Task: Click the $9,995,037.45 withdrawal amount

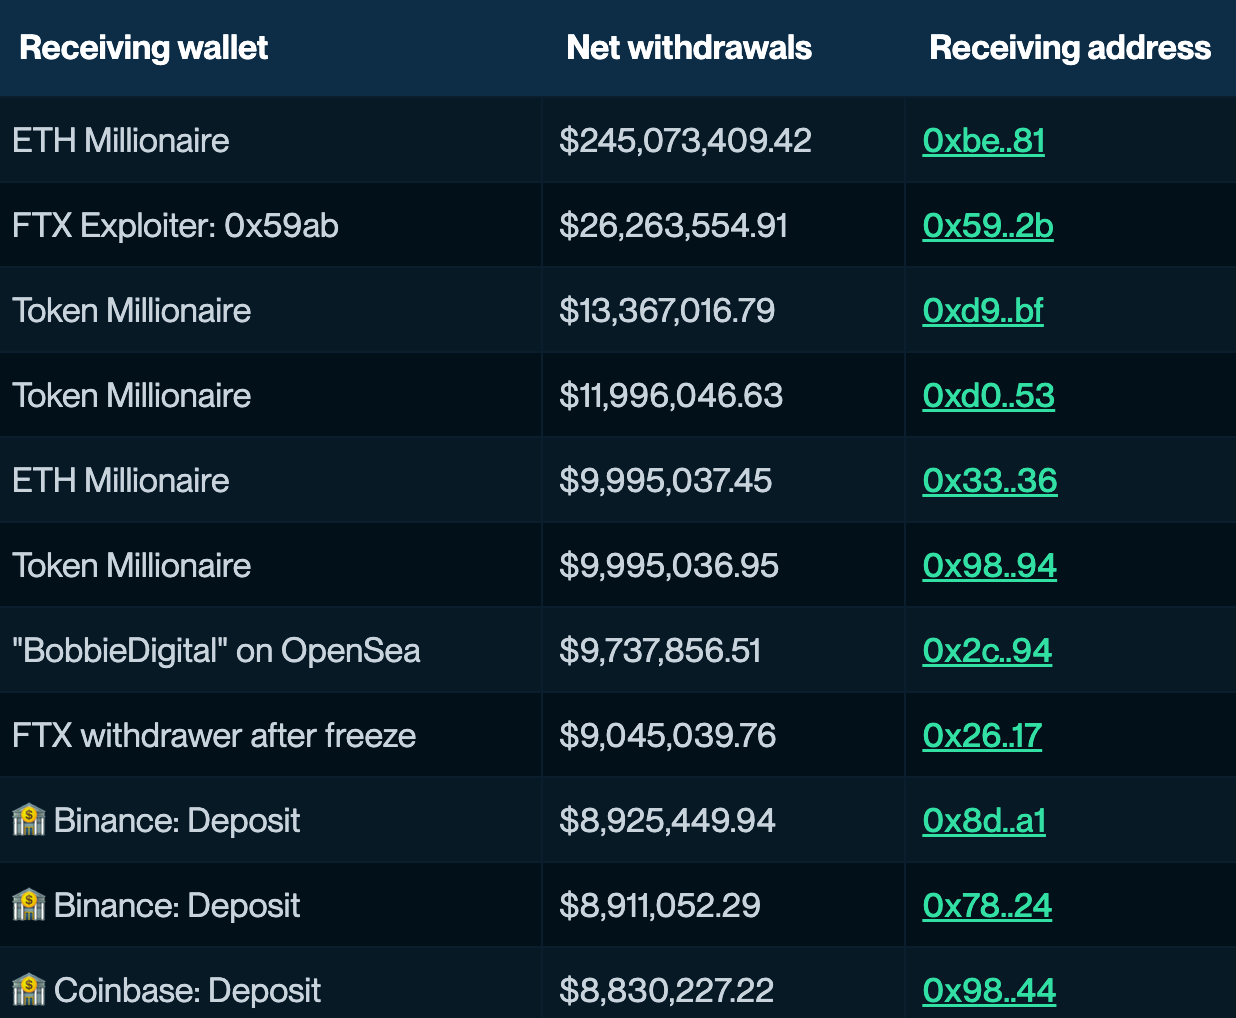Action: 666,481
